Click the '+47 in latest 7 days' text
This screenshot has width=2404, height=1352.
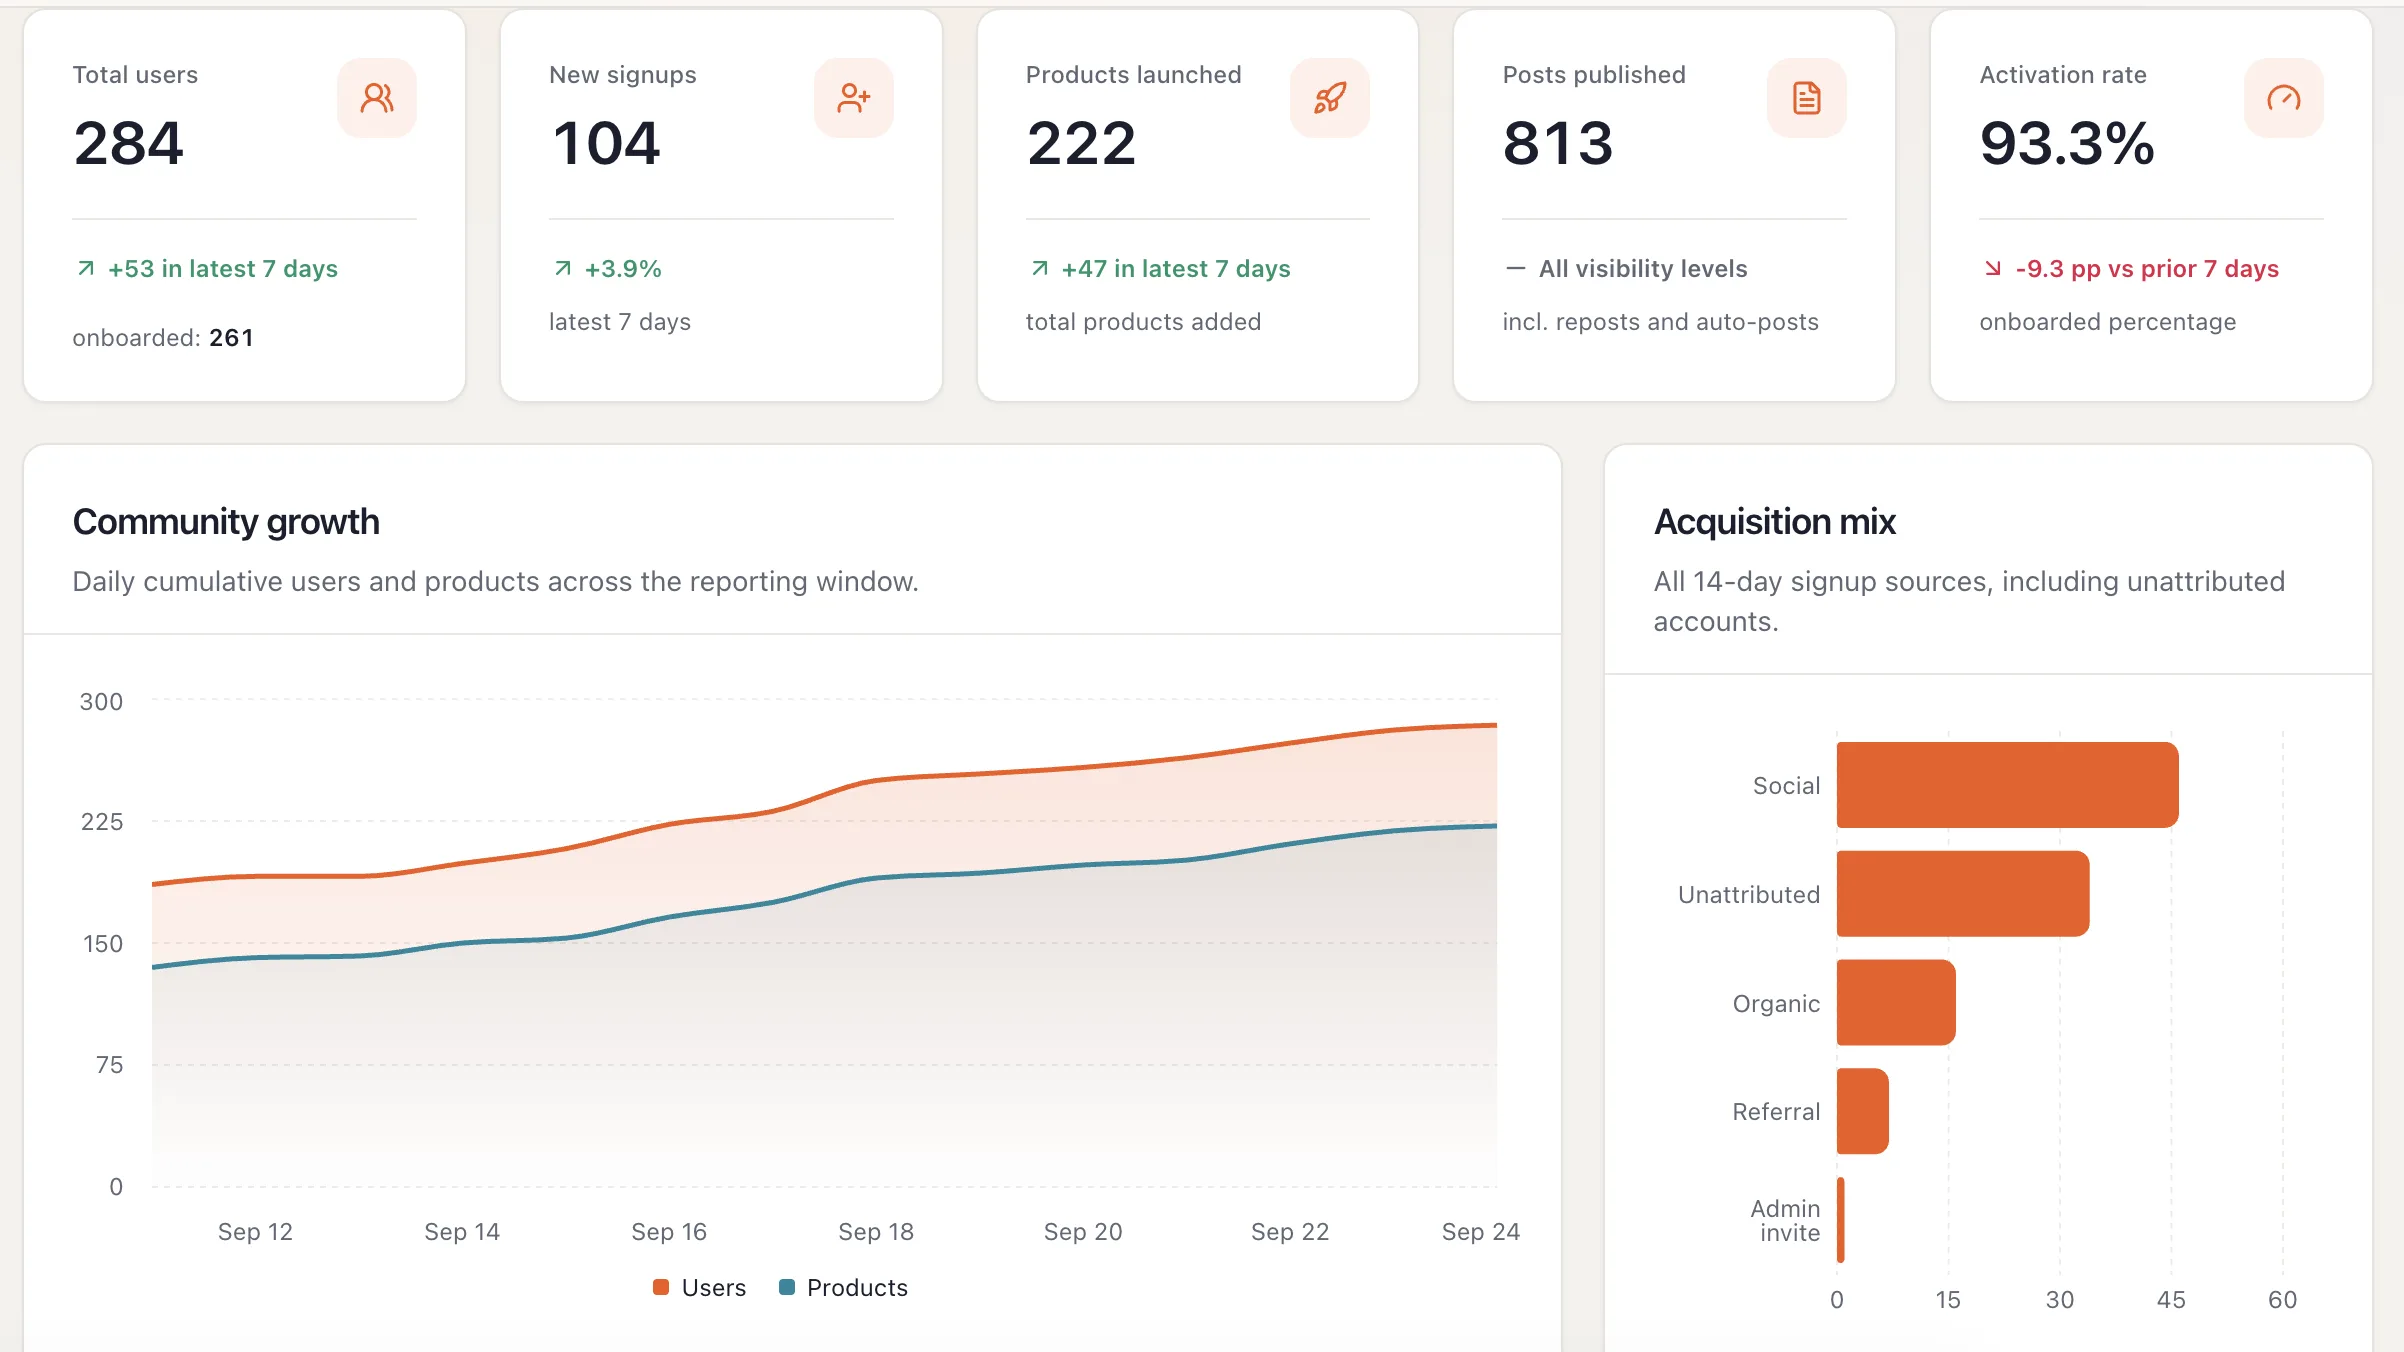[x=1176, y=269]
